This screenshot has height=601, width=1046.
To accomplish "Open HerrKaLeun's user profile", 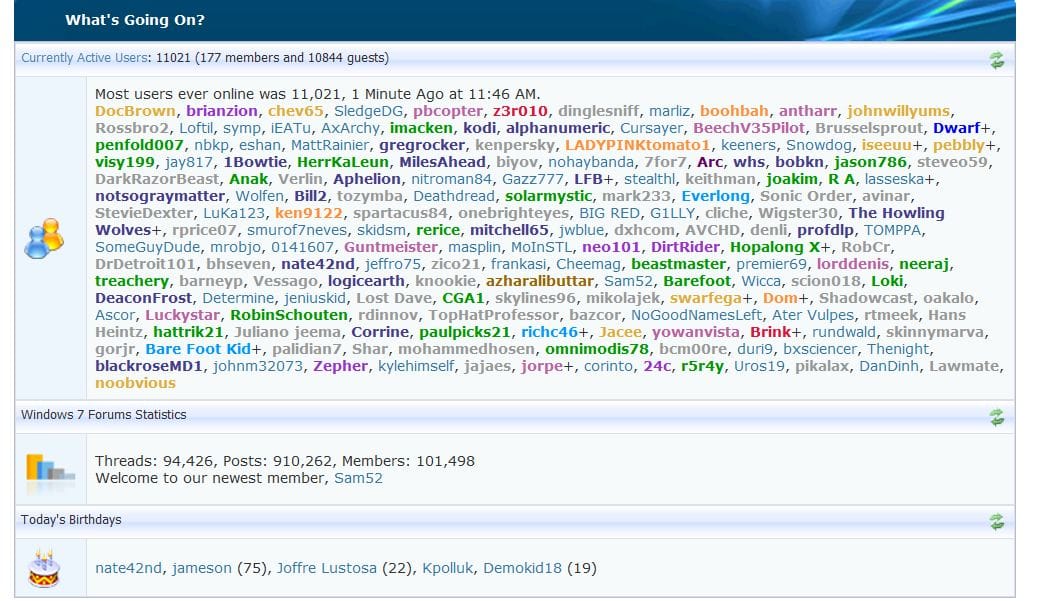I will (343, 162).
